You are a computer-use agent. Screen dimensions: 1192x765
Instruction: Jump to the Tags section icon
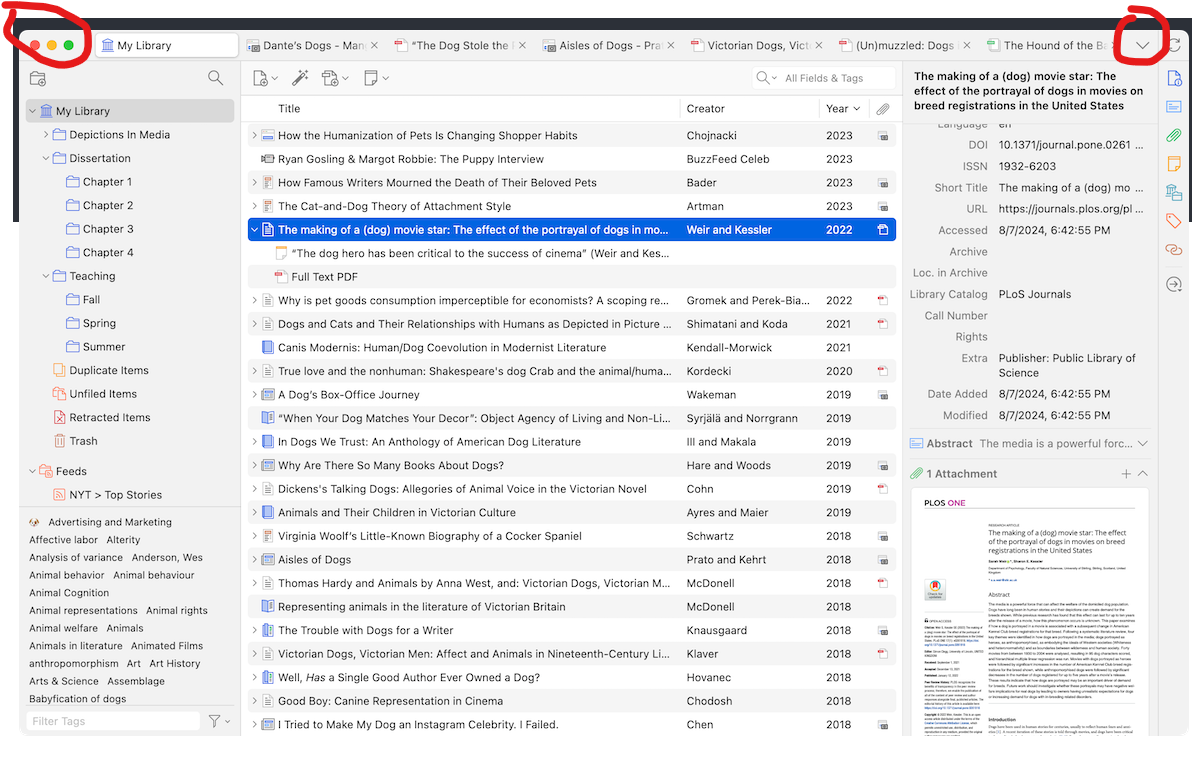tap(1174, 221)
